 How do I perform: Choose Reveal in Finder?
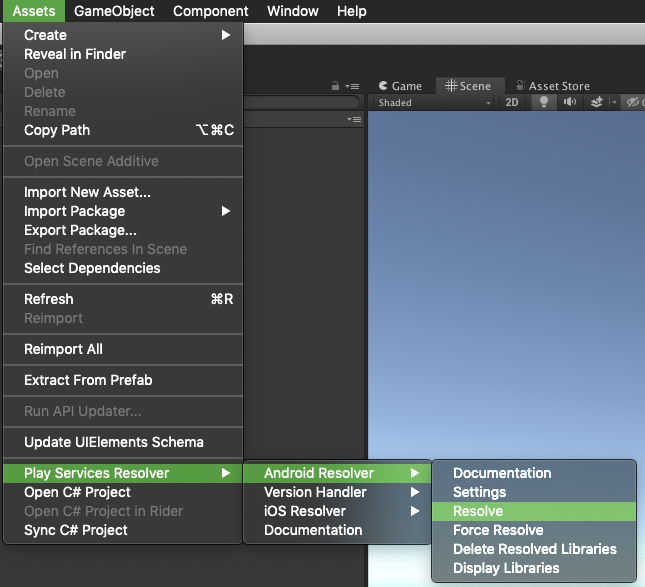click(123, 54)
